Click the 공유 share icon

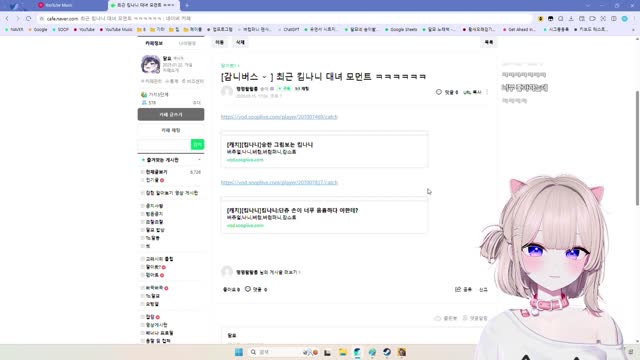pyautogui.click(x=458, y=289)
